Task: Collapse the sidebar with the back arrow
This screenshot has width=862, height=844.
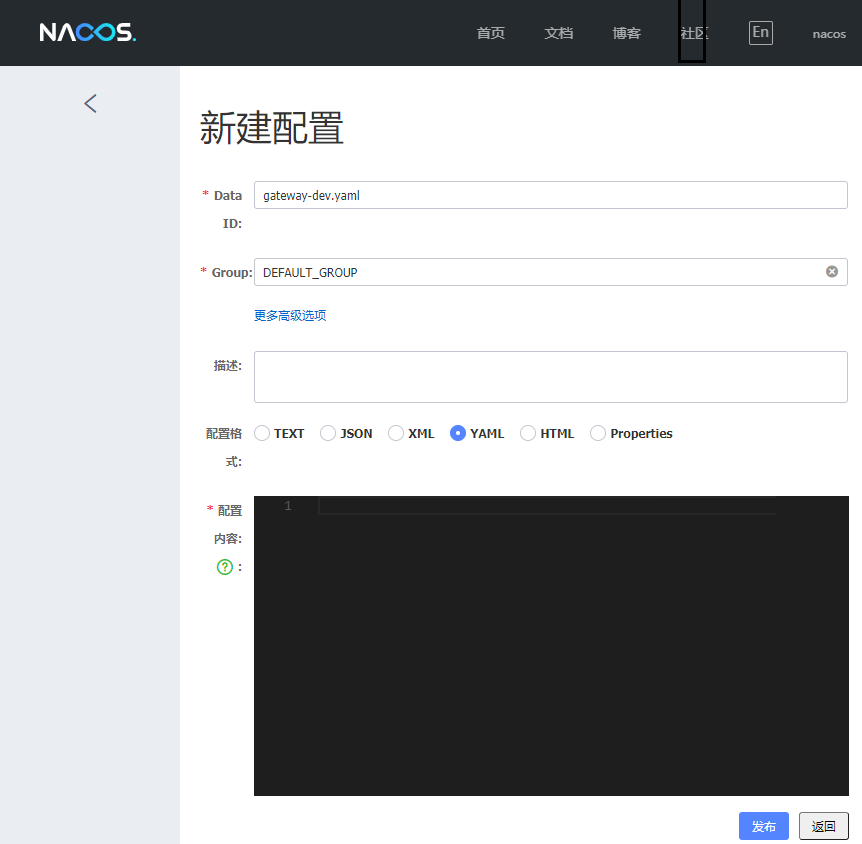Action: coord(90,103)
